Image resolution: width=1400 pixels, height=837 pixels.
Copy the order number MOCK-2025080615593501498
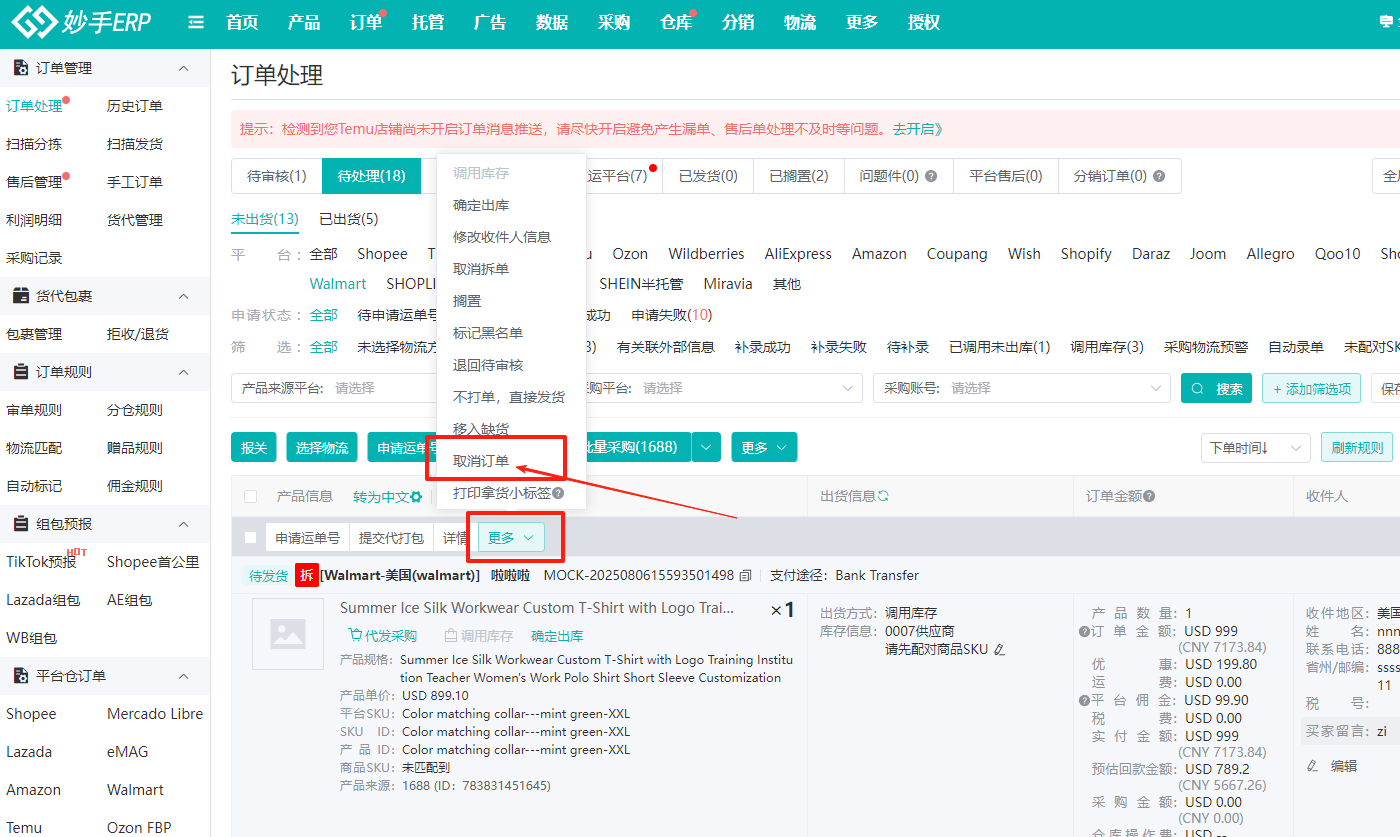click(745, 576)
